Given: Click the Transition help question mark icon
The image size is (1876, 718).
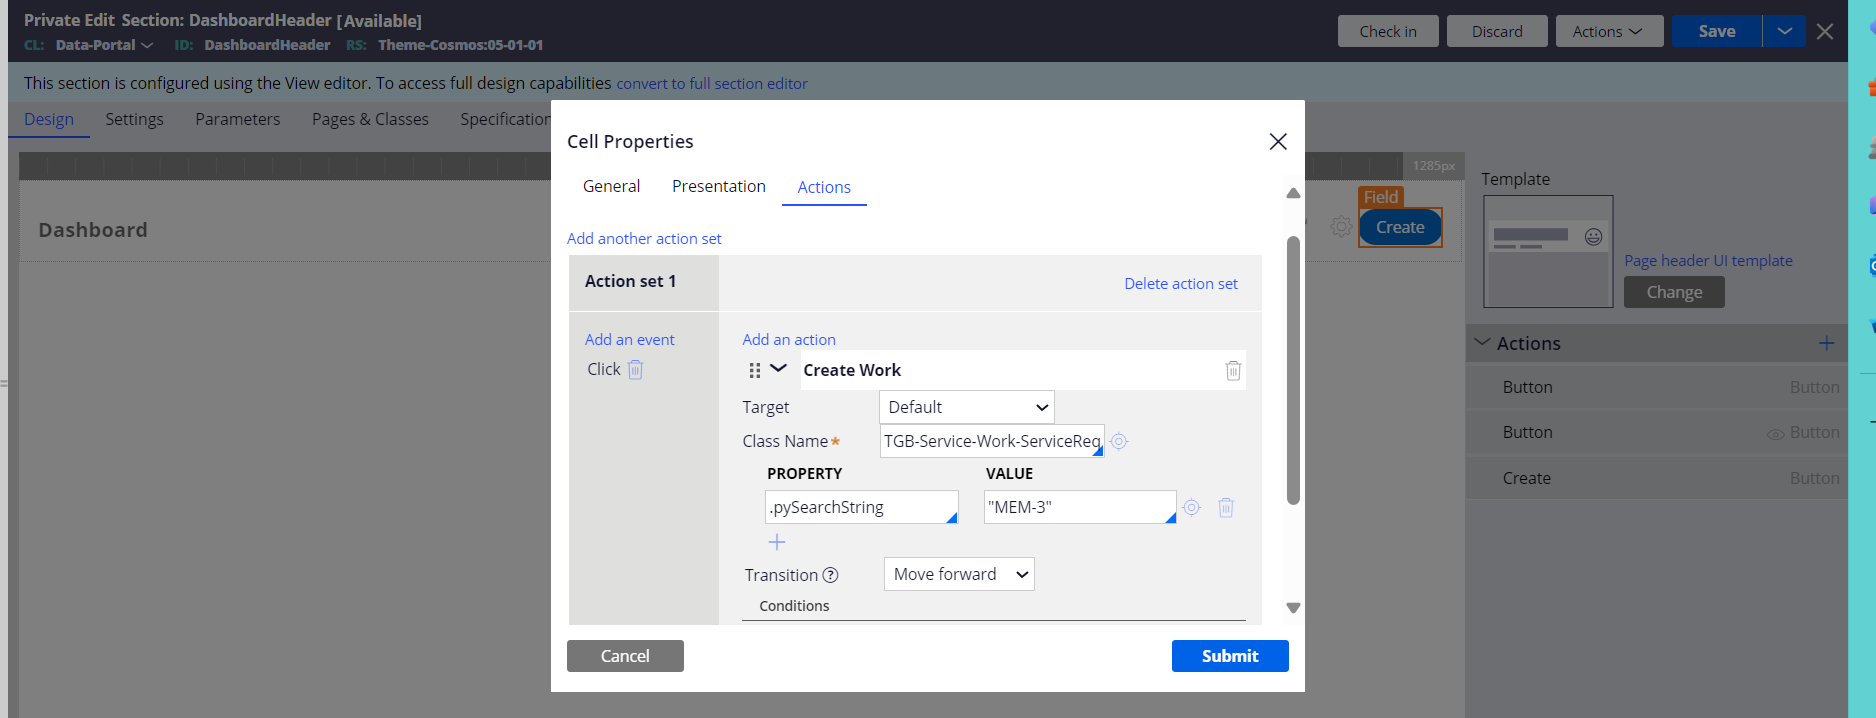Looking at the screenshot, I should click(830, 575).
